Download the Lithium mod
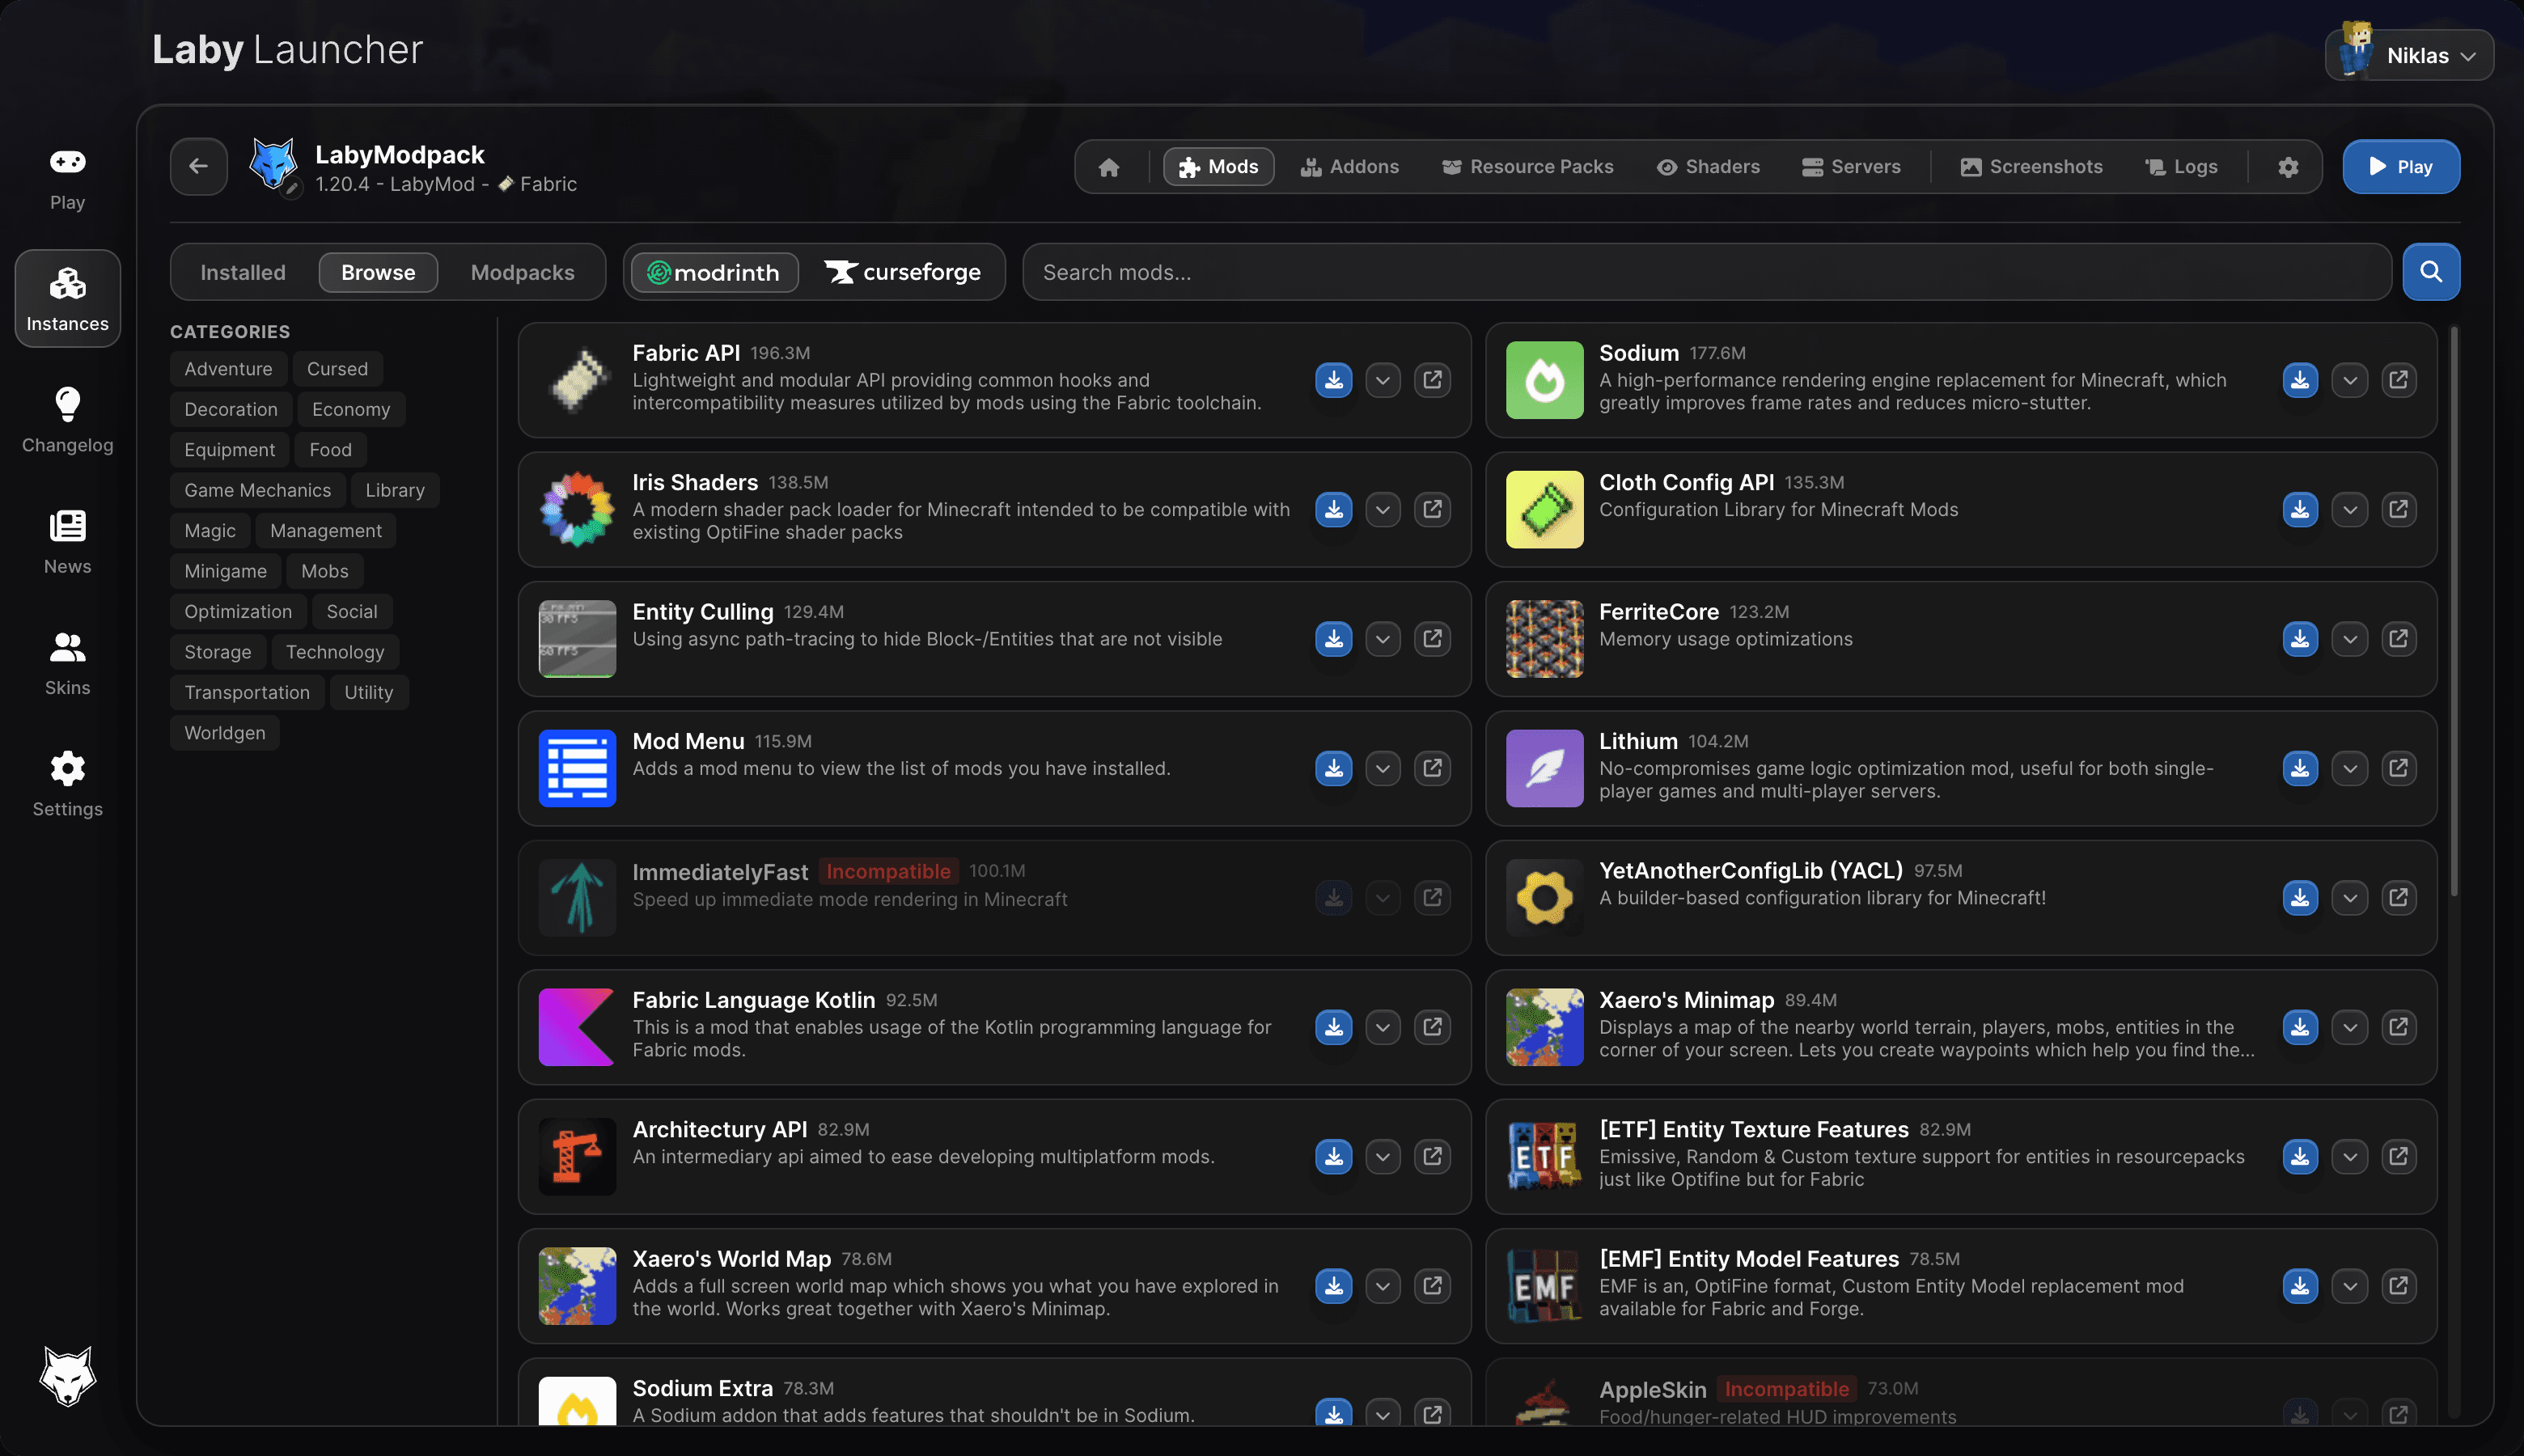The height and width of the screenshot is (1456, 2524). tap(2300, 768)
